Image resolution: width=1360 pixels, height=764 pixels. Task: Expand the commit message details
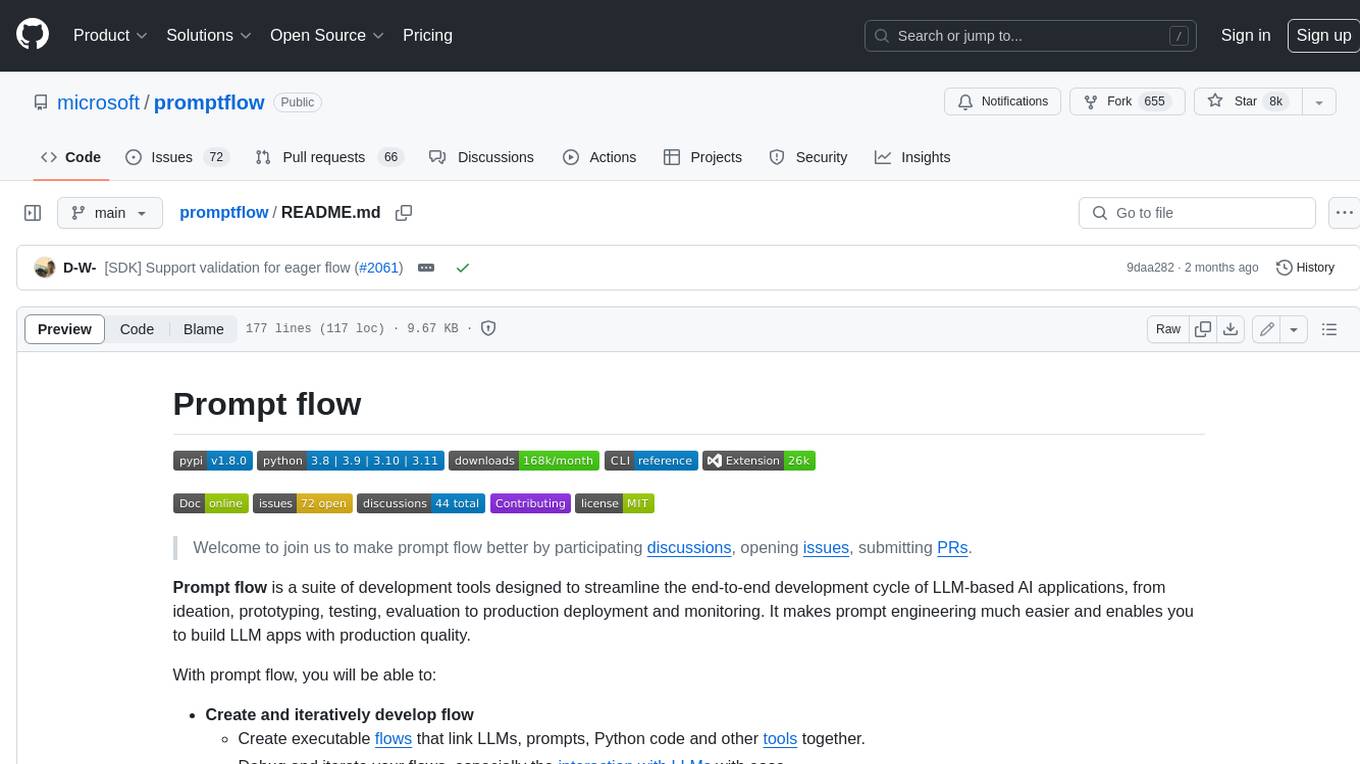coord(426,268)
